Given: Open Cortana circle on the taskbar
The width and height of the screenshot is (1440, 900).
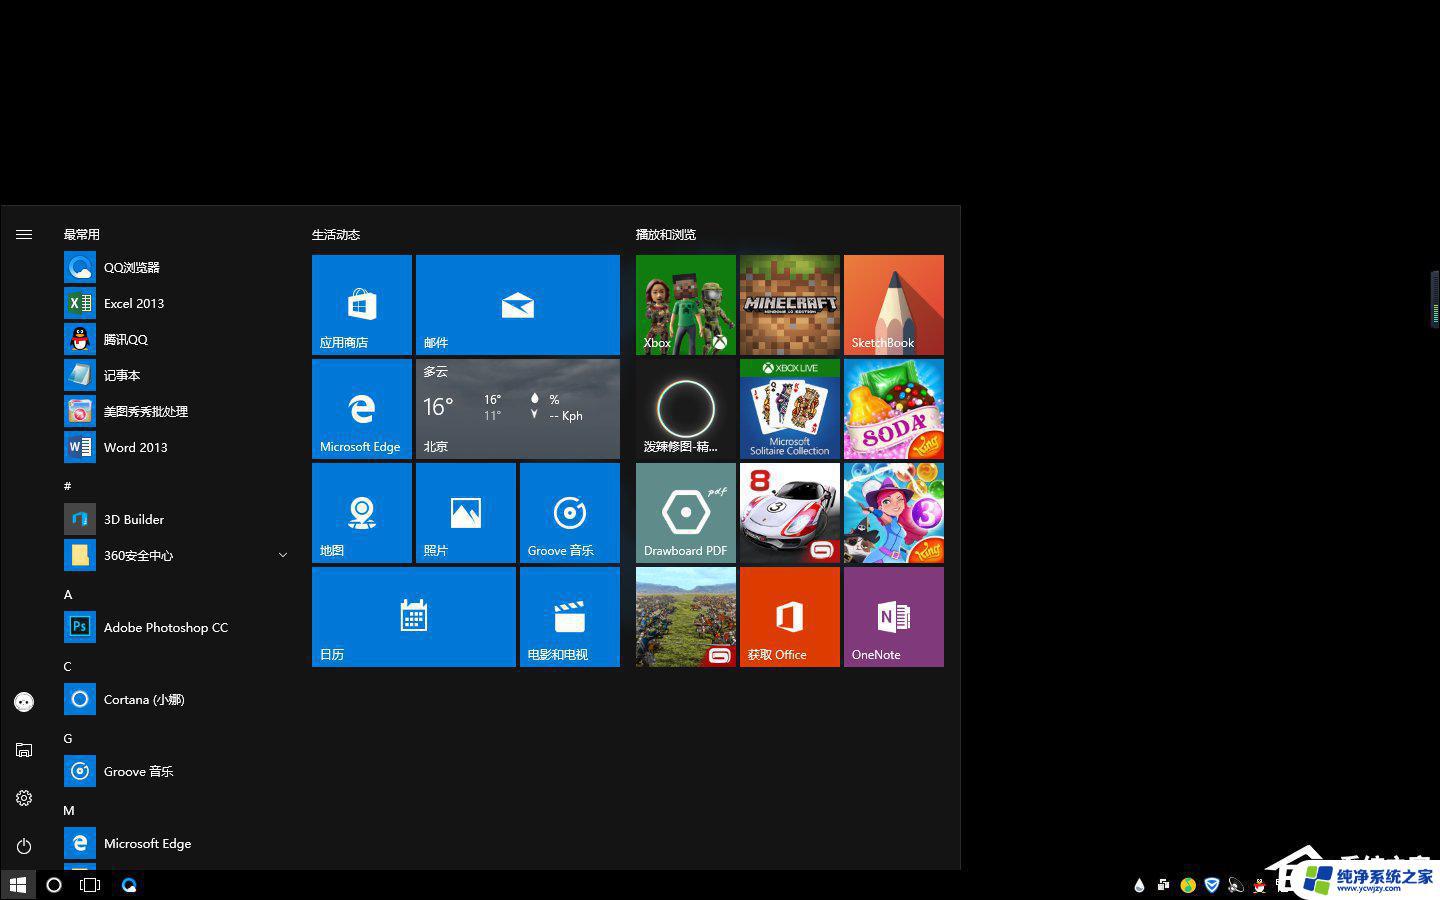Looking at the screenshot, I should pos(54,885).
